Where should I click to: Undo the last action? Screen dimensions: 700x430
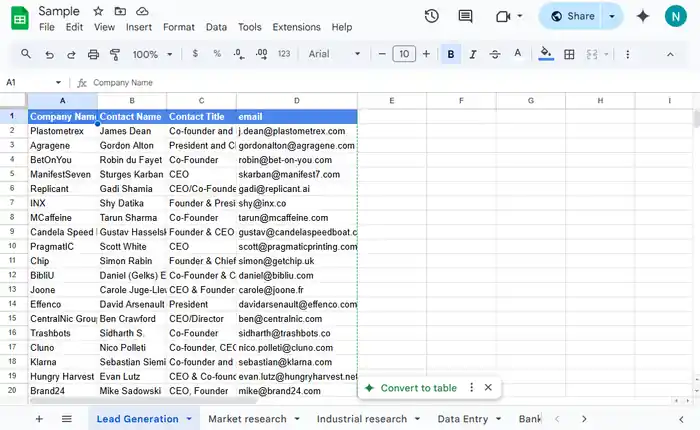pos(49,54)
